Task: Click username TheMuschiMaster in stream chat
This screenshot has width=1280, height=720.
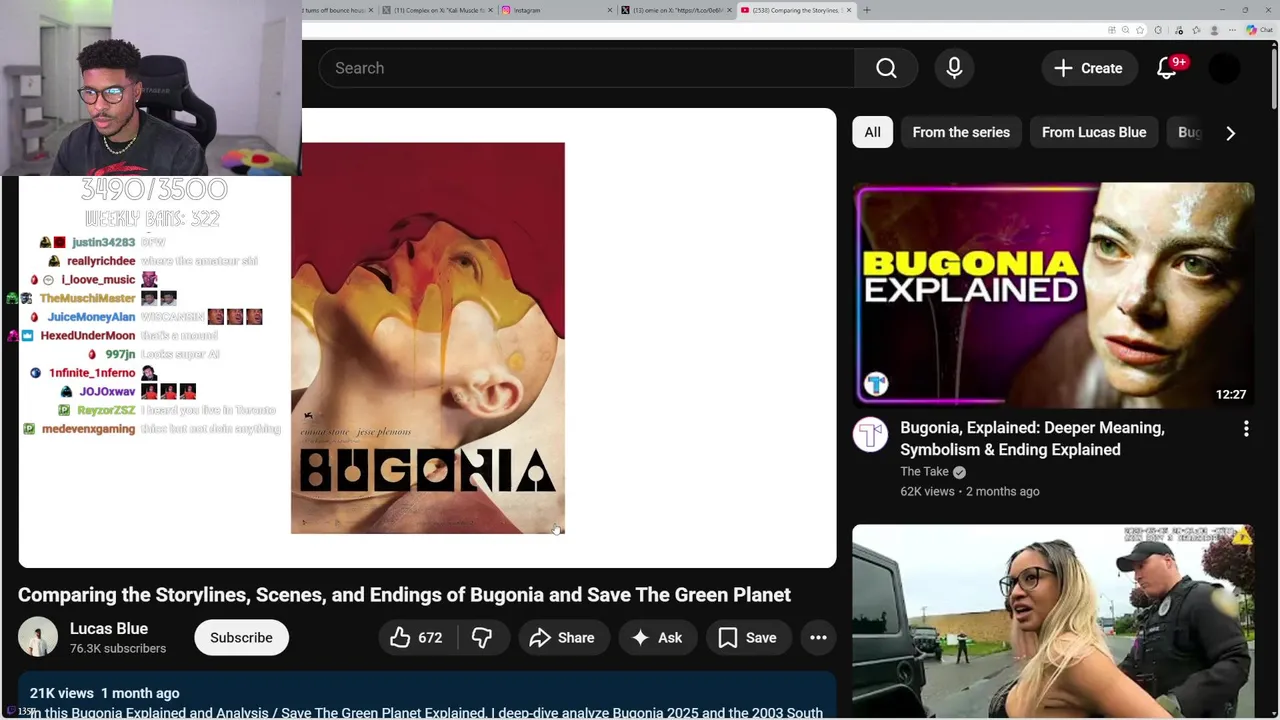Action: (x=87, y=298)
